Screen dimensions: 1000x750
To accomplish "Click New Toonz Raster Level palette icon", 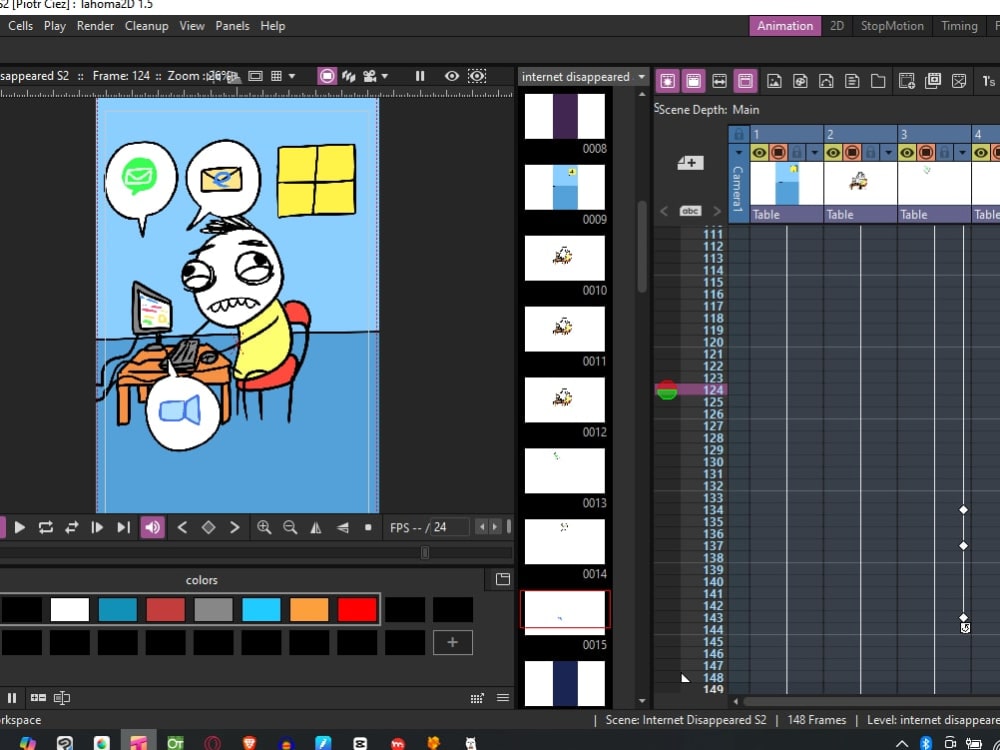I will click(x=800, y=81).
